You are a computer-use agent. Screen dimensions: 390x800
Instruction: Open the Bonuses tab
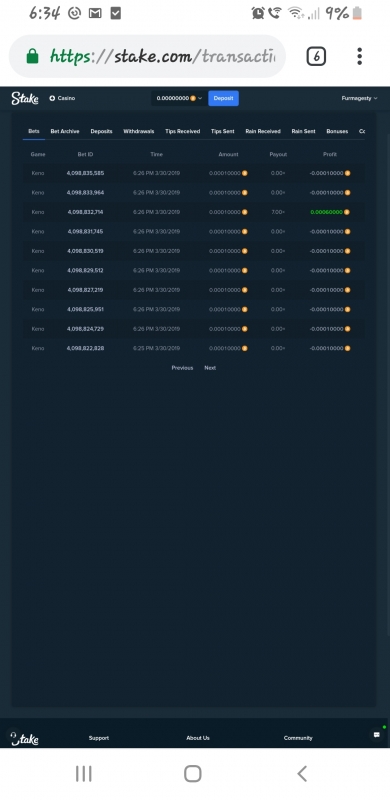(x=337, y=131)
